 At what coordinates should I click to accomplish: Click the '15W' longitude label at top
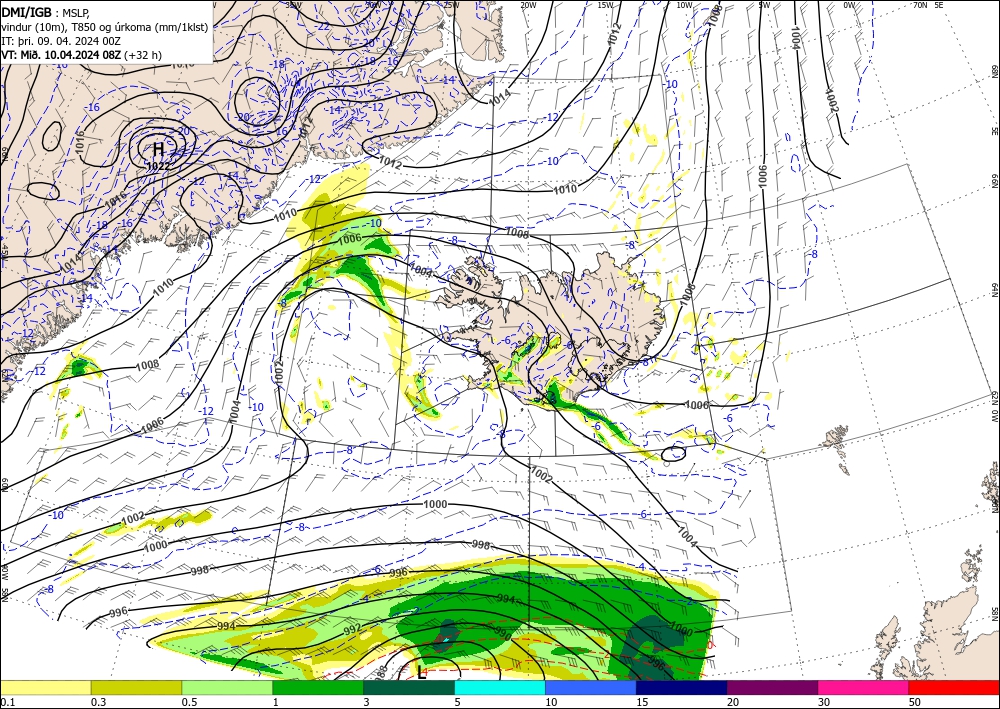[x=606, y=5]
